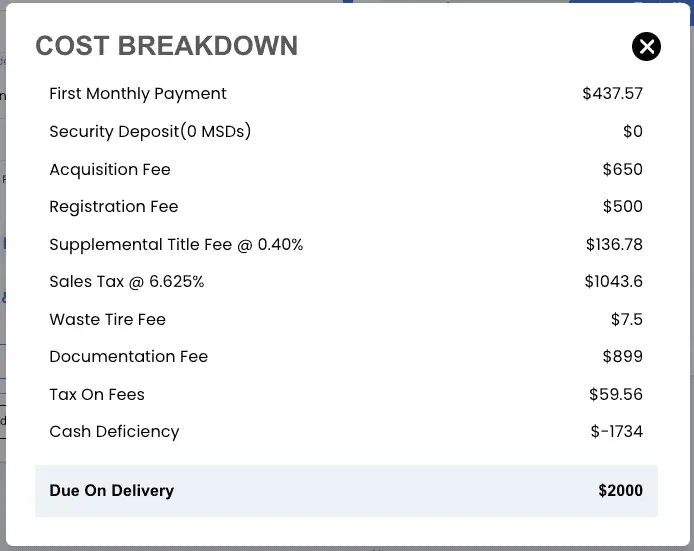Click the $899 documentation fee amount
The image size is (694, 551).
[x=623, y=356]
